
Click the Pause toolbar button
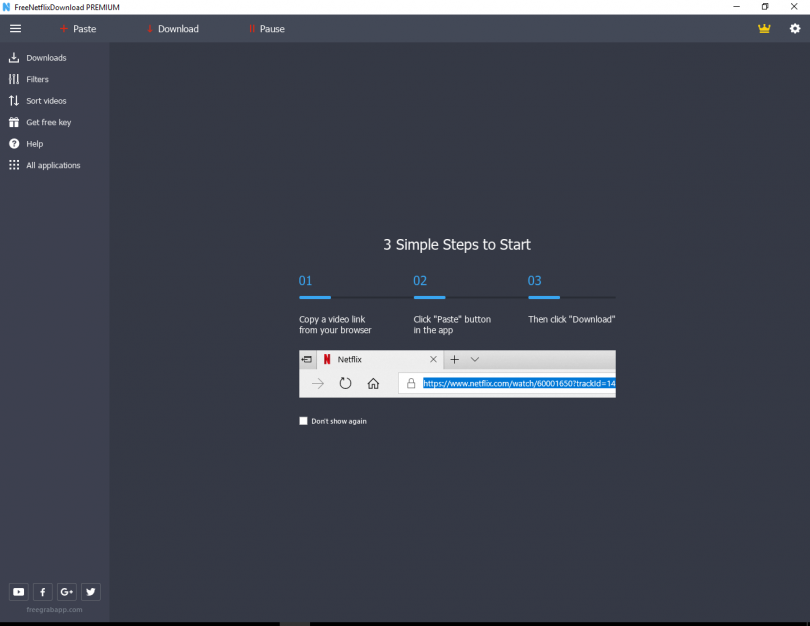click(267, 29)
